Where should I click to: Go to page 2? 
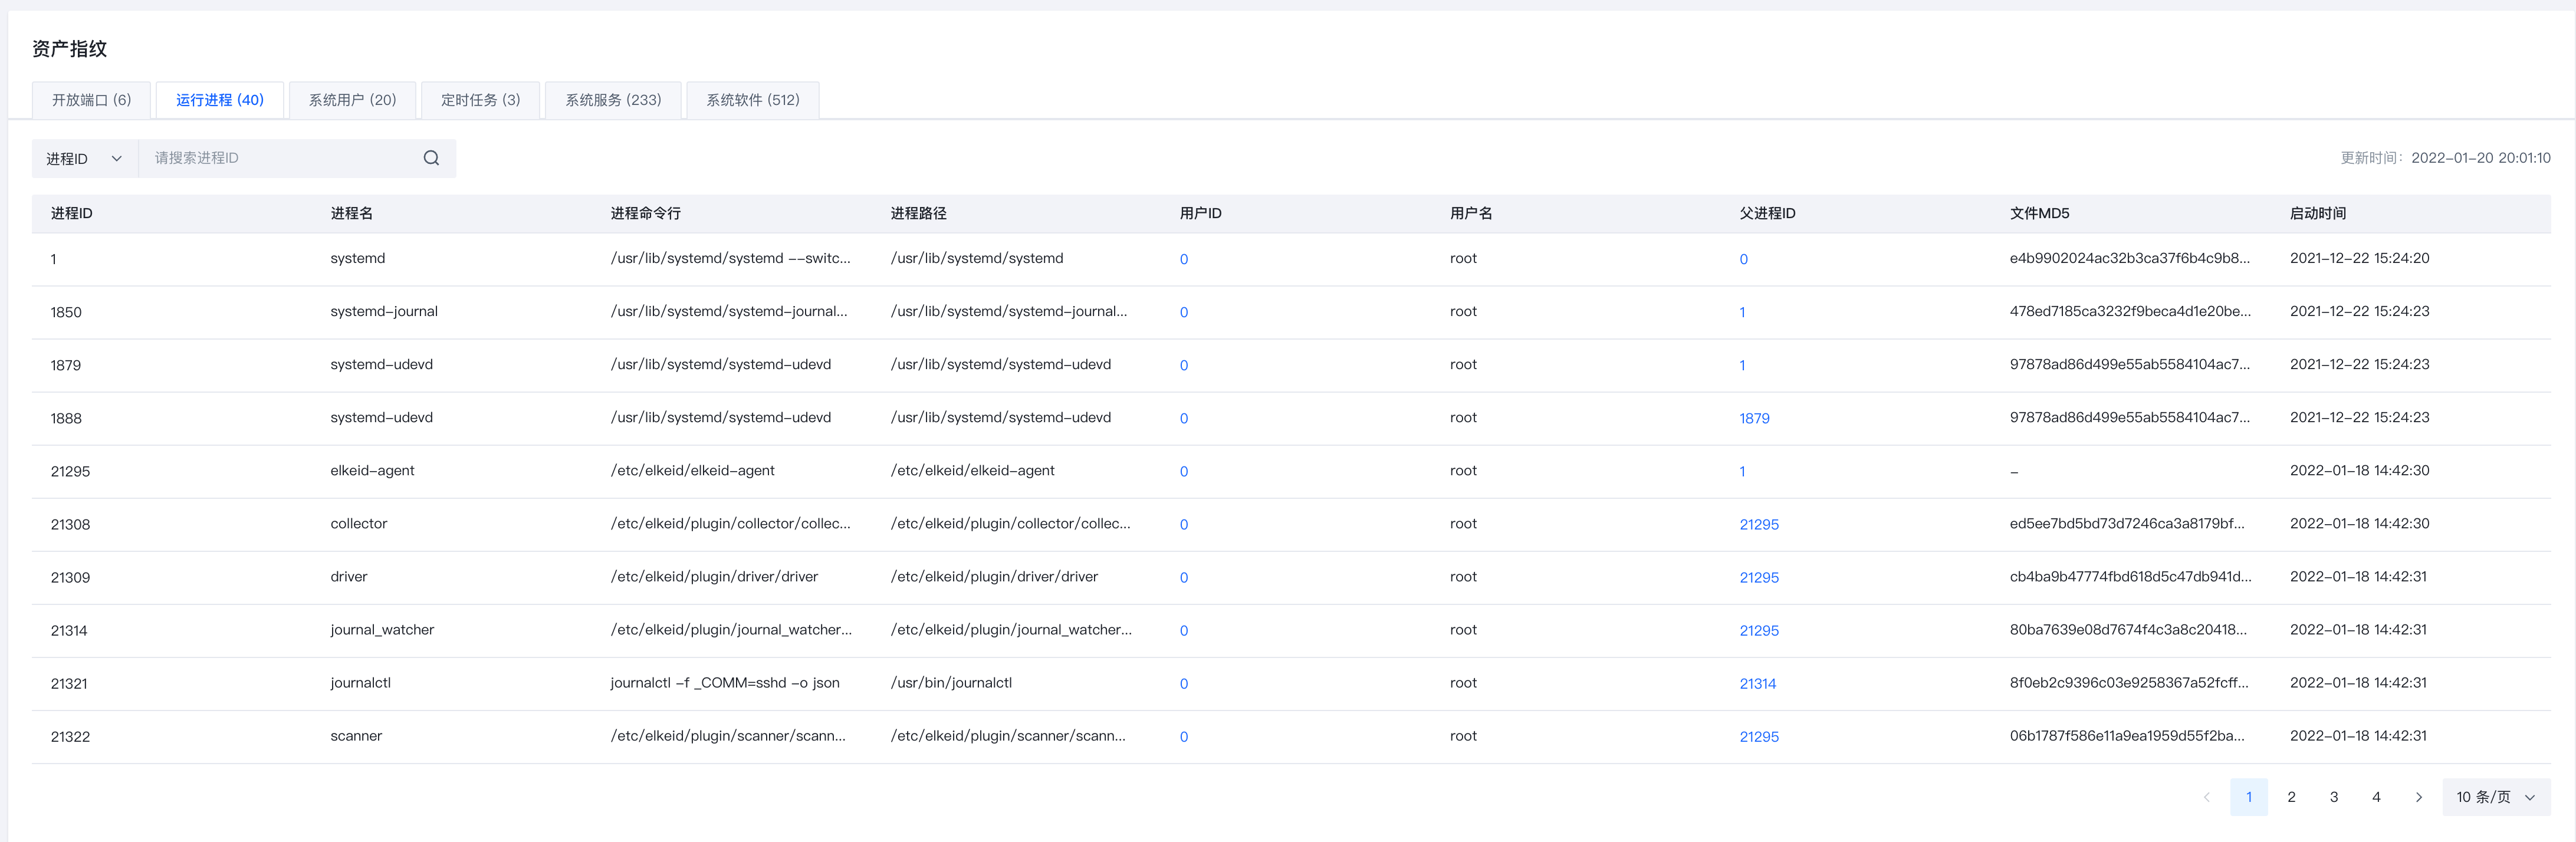tap(2291, 797)
